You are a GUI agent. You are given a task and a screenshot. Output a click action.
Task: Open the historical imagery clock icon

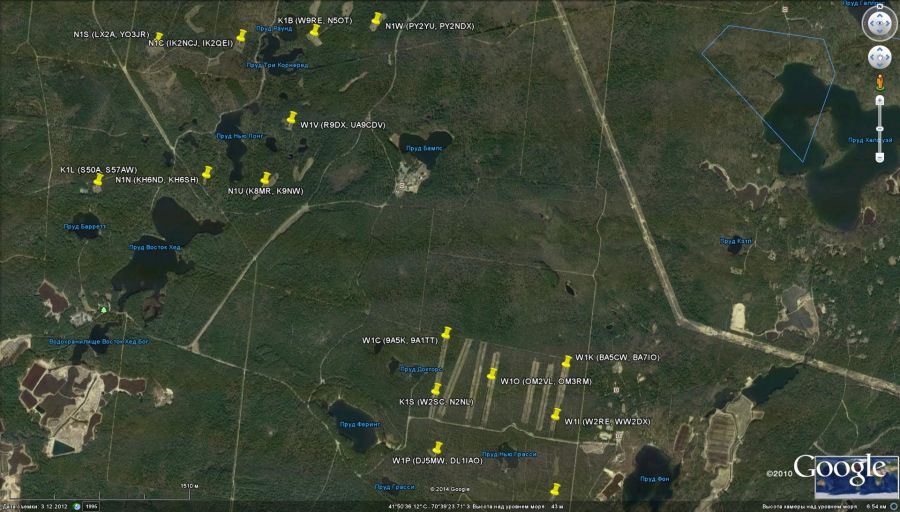pos(75,506)
